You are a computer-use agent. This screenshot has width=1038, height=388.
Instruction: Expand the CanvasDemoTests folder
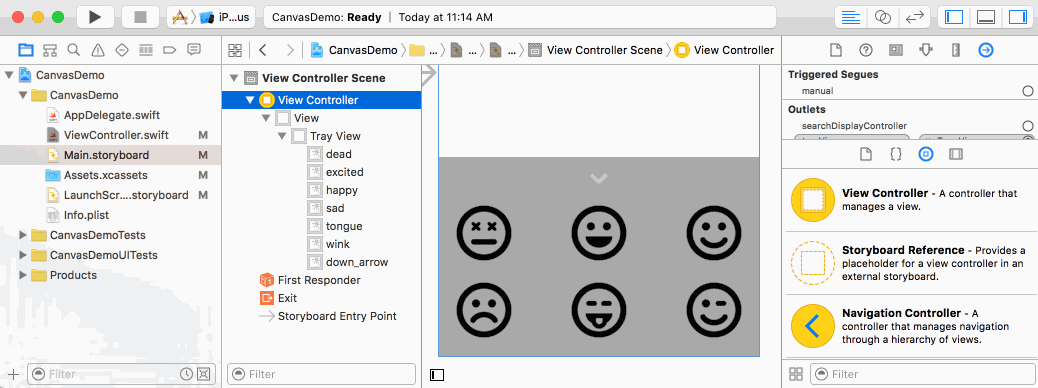coord(24,235)
